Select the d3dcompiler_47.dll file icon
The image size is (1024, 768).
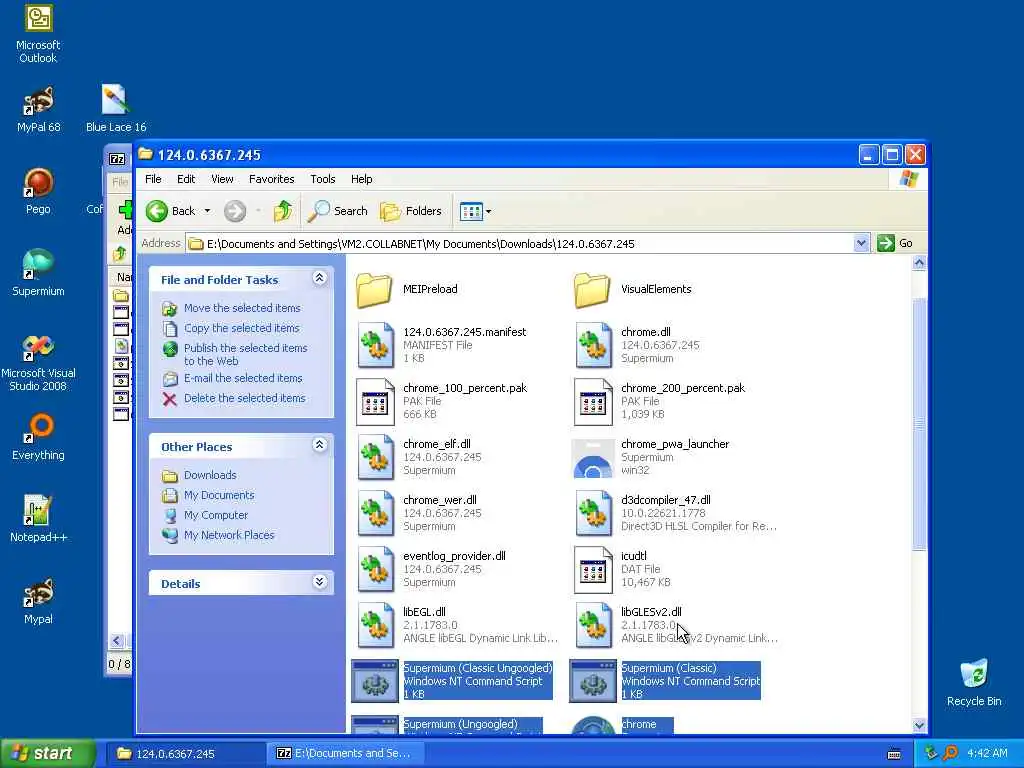pos(594,513)
